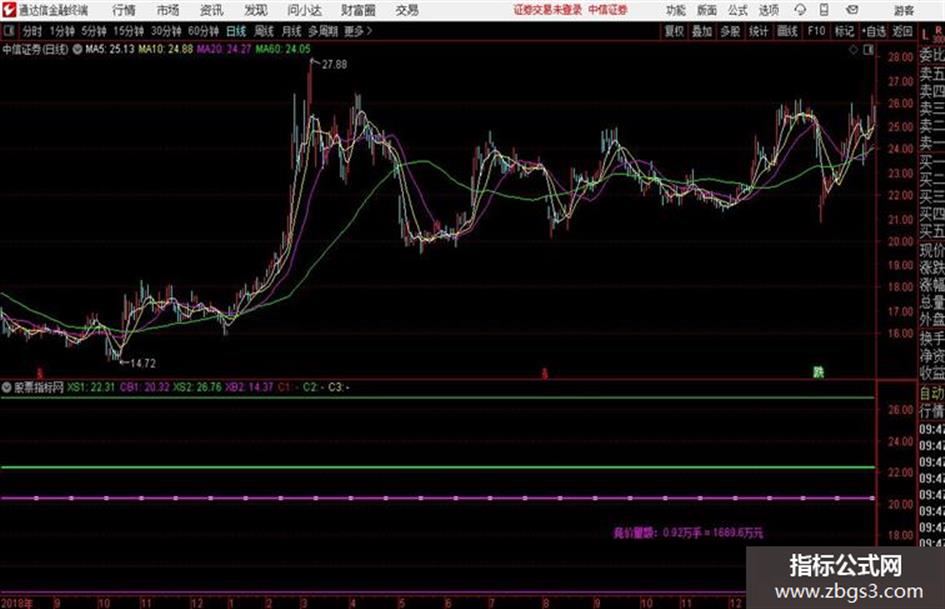The image size is (945, 609).
Task: Click the side-panel icon beside the diamond
Action: pyautogui.click(x=868, y=50)
